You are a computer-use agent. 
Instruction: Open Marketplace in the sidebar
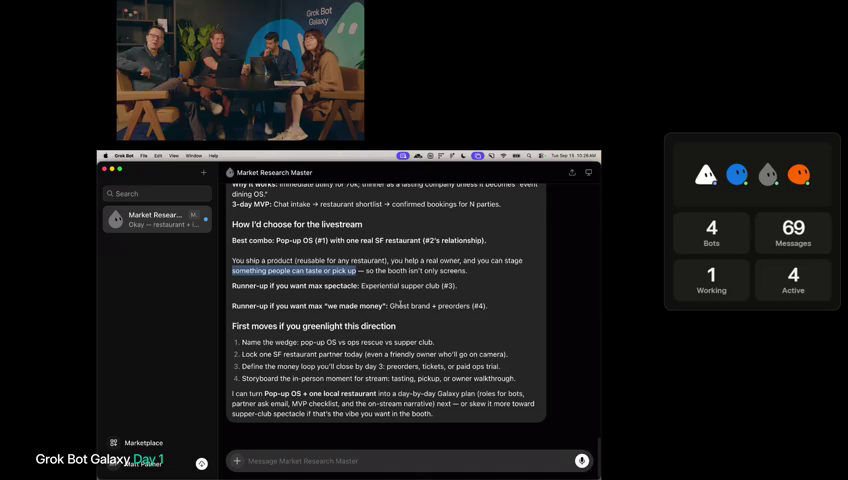point(136,443)
